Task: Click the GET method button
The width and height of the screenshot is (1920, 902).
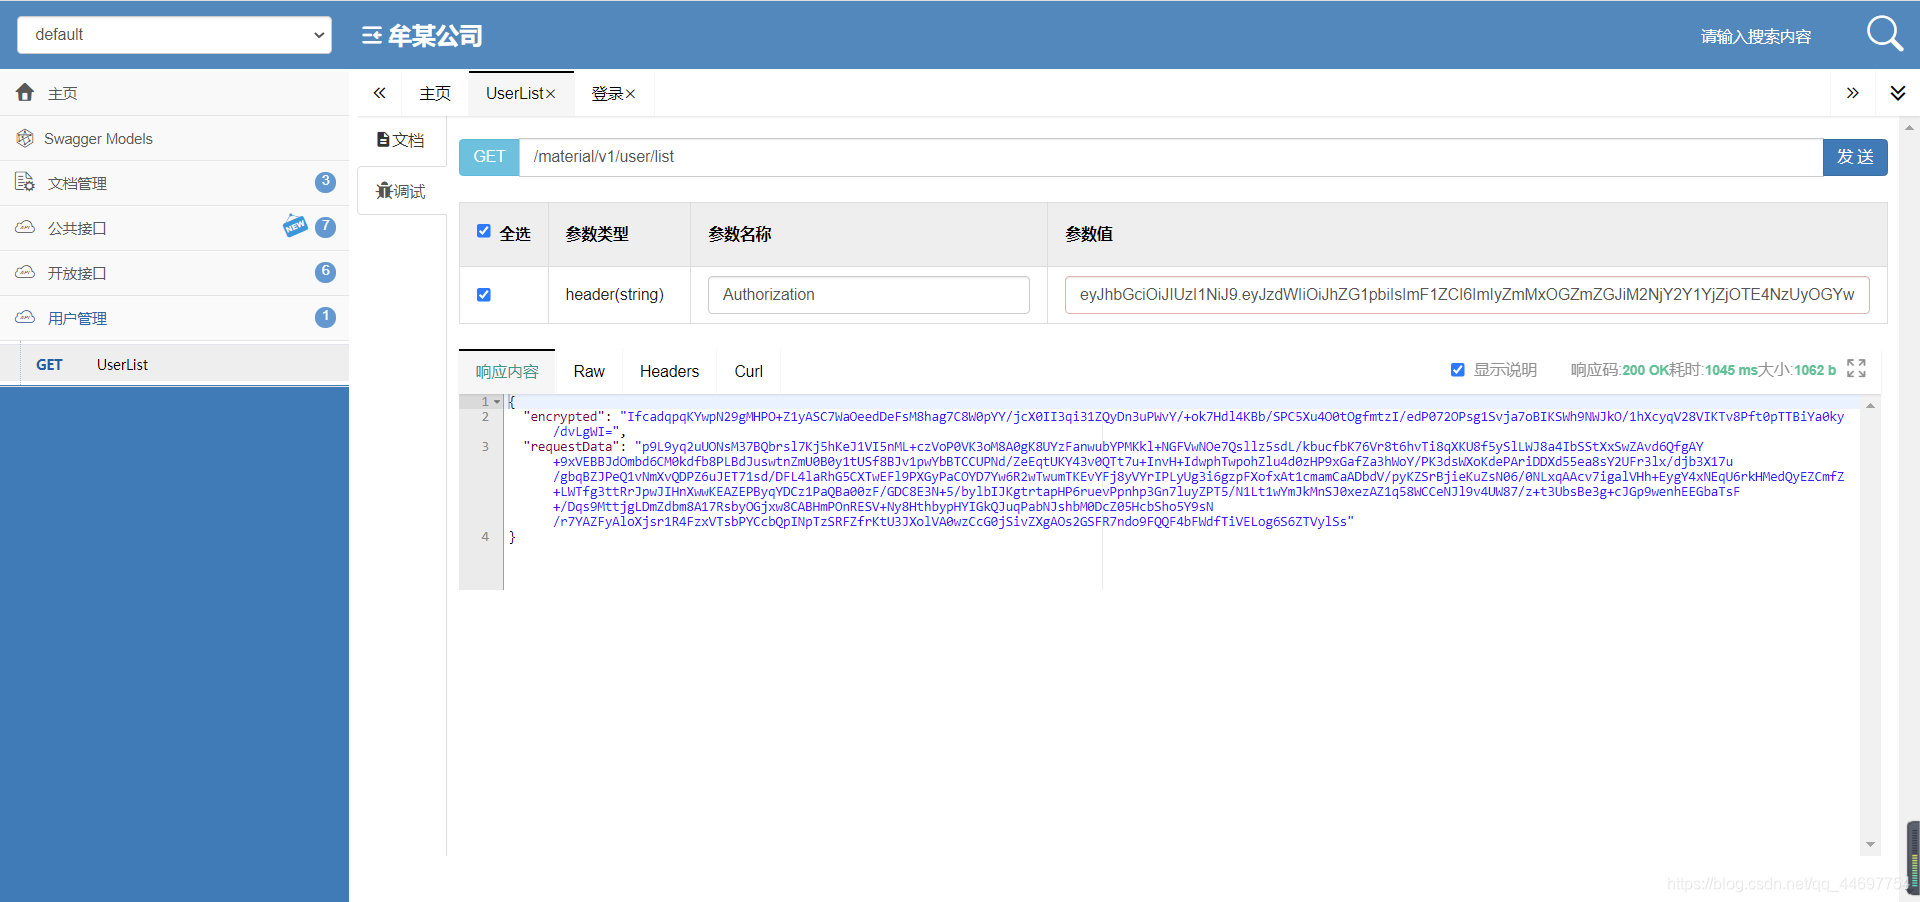Action: coord(489,157)
